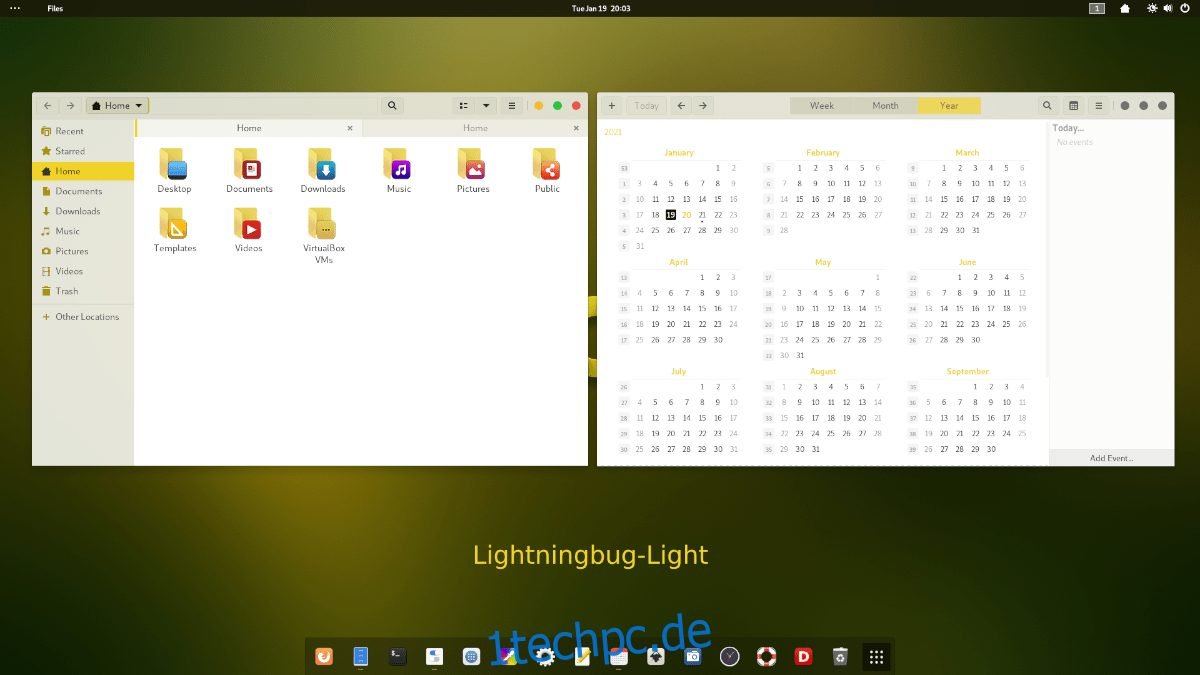The height and width of the screenshot is (675, 1200).
Task: Close the second Home tab
Action: [x=576, y=128]
